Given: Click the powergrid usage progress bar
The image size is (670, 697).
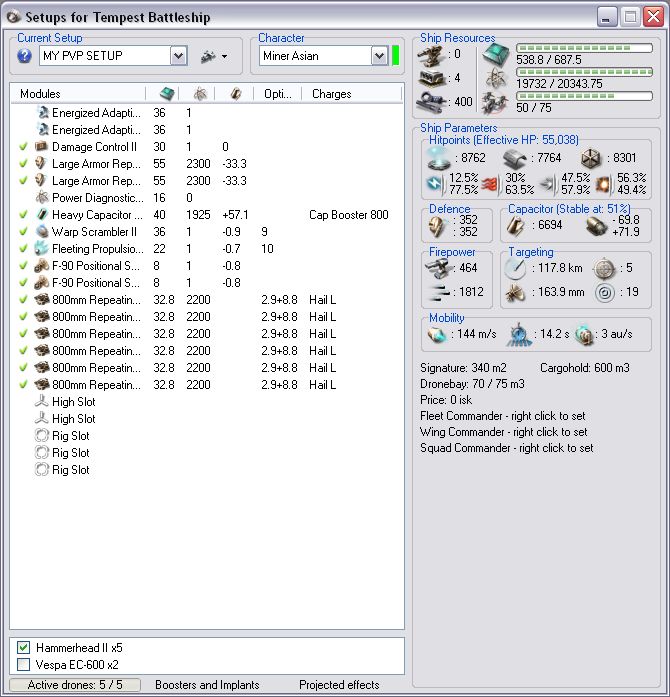Looking at the screenshot, I should pyautogui.click(x=584, y=72).
